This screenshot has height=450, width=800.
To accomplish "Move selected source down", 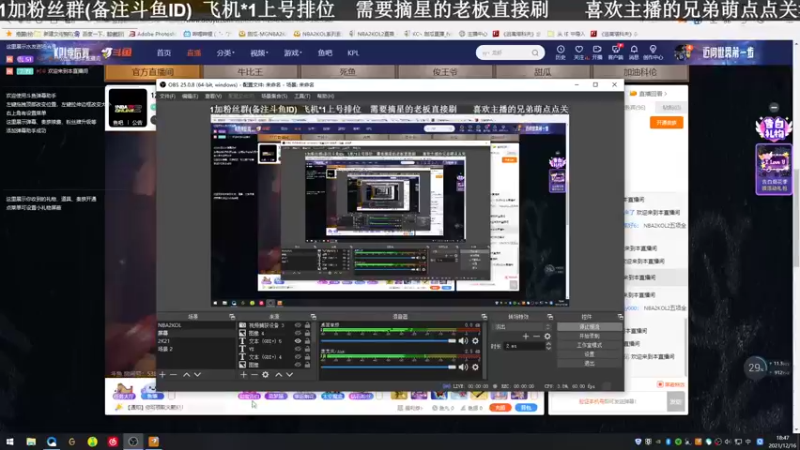I will pyautogui.click(x=290, y=374).
